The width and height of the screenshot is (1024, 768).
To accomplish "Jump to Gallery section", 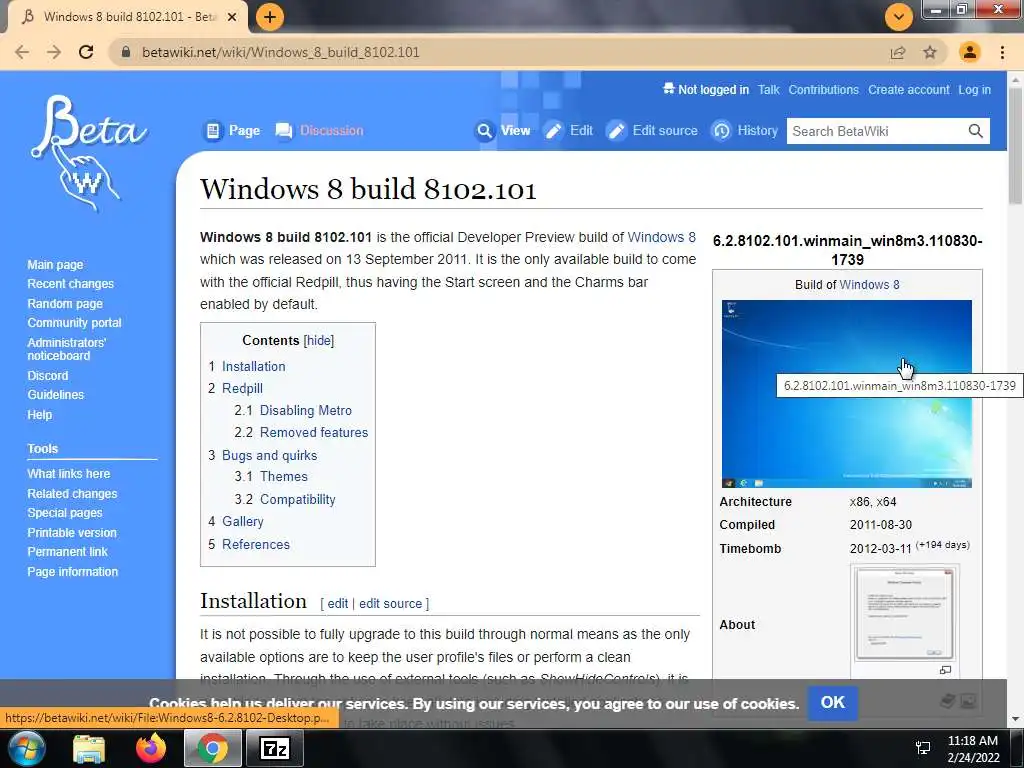I will pyautogui.click(x=243, y=522).
